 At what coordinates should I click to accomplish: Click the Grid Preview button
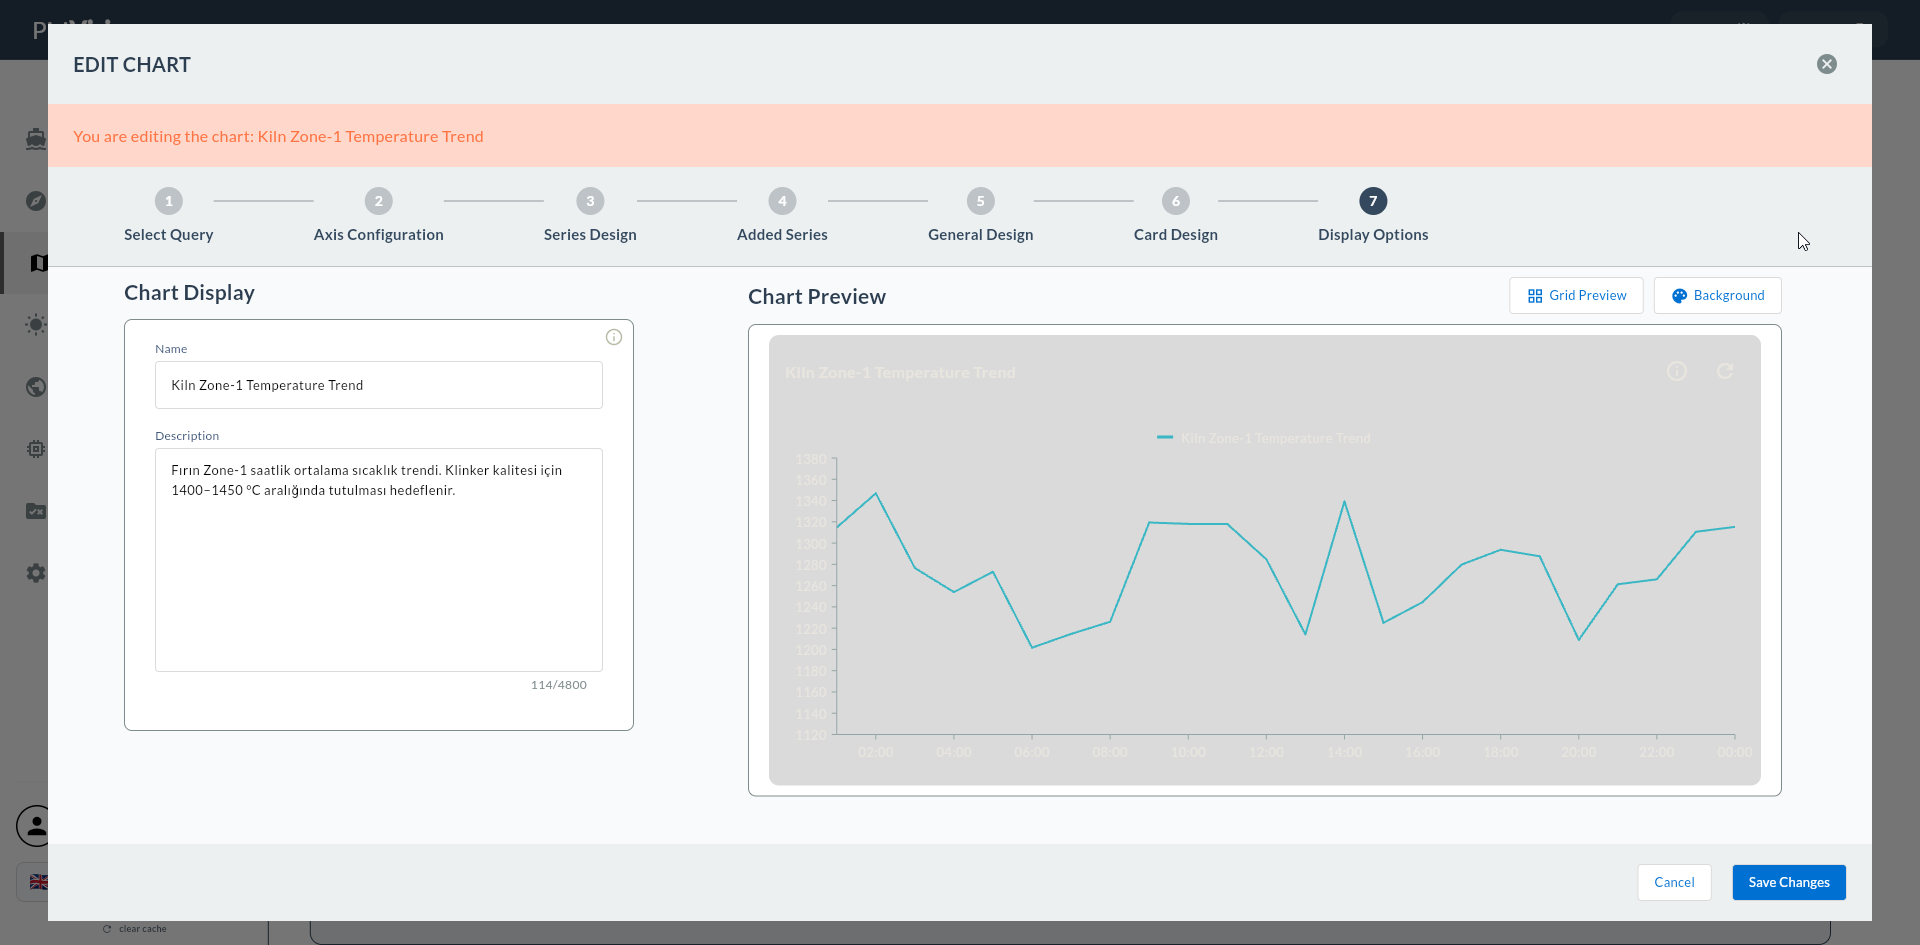pos(1576,295)
